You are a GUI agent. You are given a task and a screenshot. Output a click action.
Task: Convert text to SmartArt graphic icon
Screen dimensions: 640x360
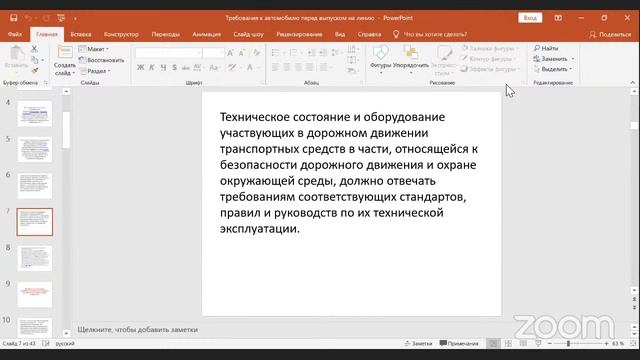(x=352, y=71)
